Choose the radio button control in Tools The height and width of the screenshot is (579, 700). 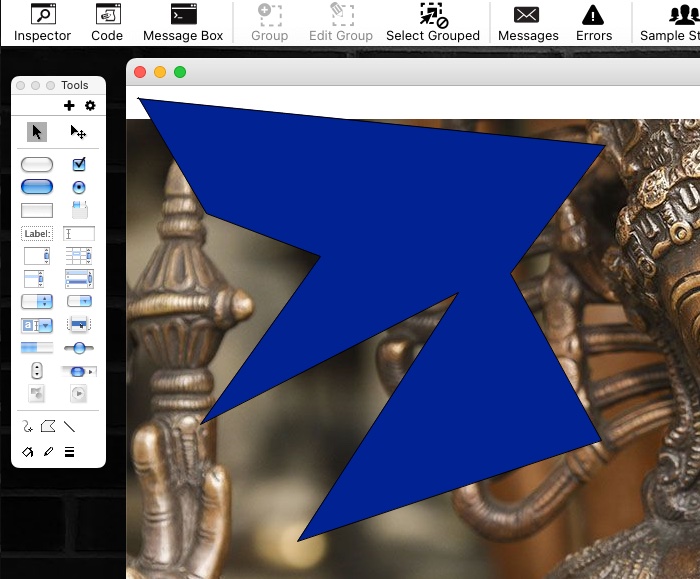79,187
